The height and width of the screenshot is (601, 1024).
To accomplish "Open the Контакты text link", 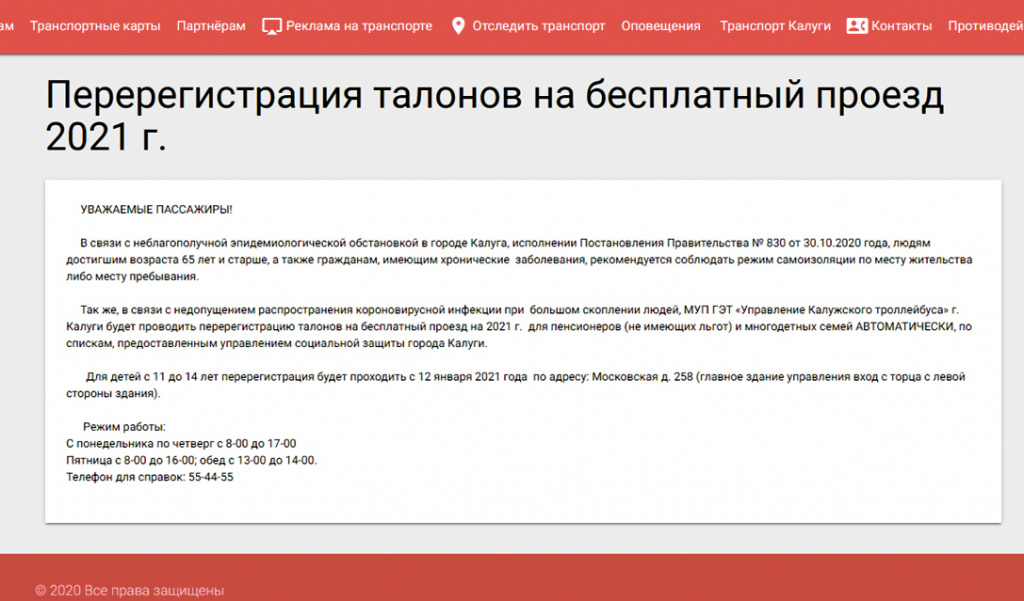I will [901, 26].
